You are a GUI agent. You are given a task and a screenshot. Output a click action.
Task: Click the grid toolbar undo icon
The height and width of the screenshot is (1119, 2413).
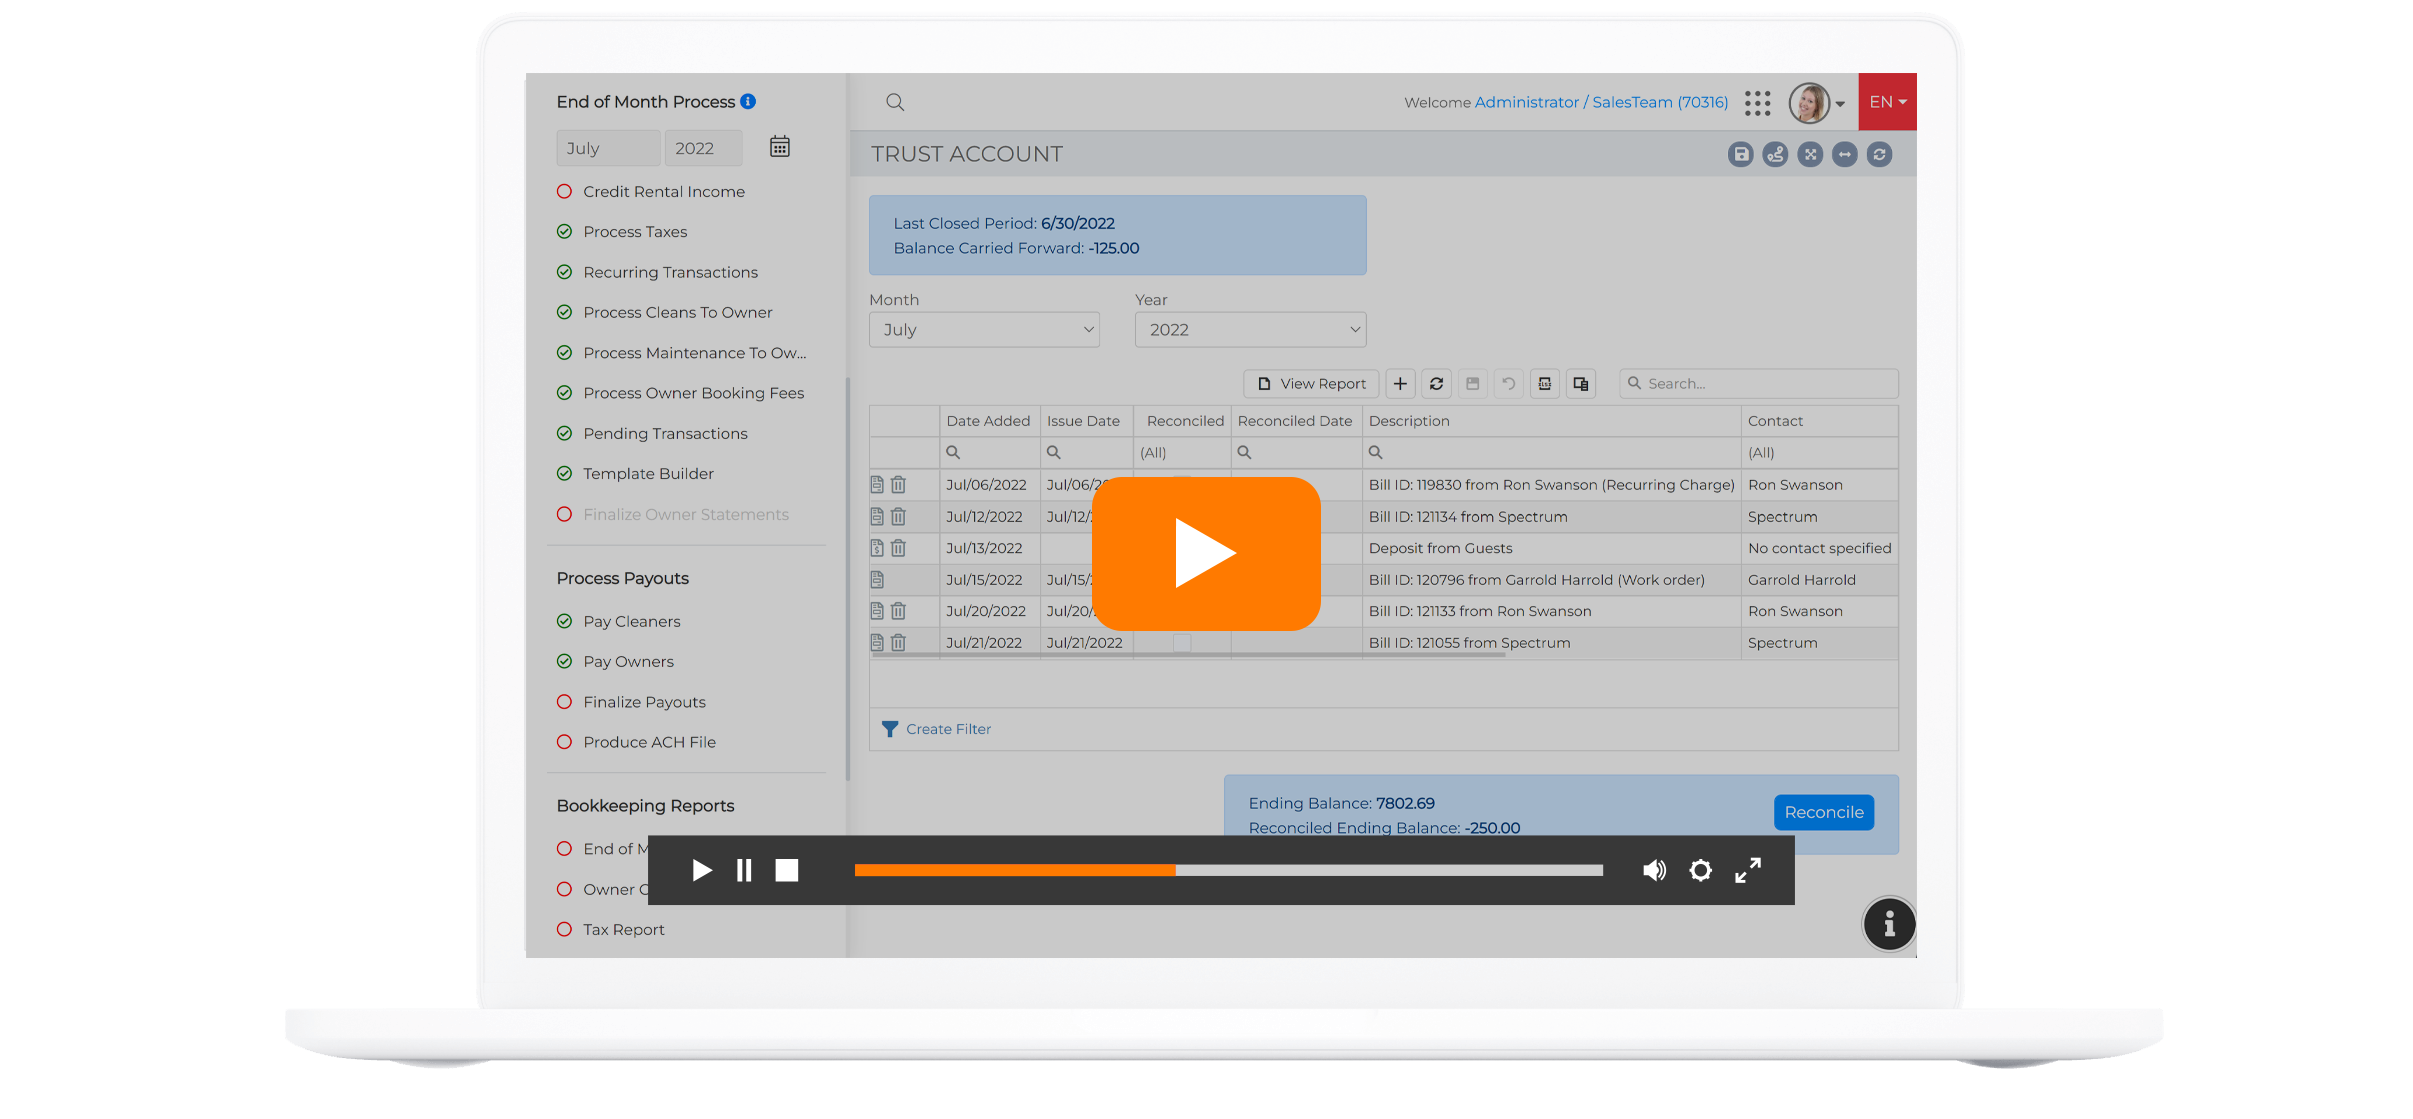point(1508,384)
